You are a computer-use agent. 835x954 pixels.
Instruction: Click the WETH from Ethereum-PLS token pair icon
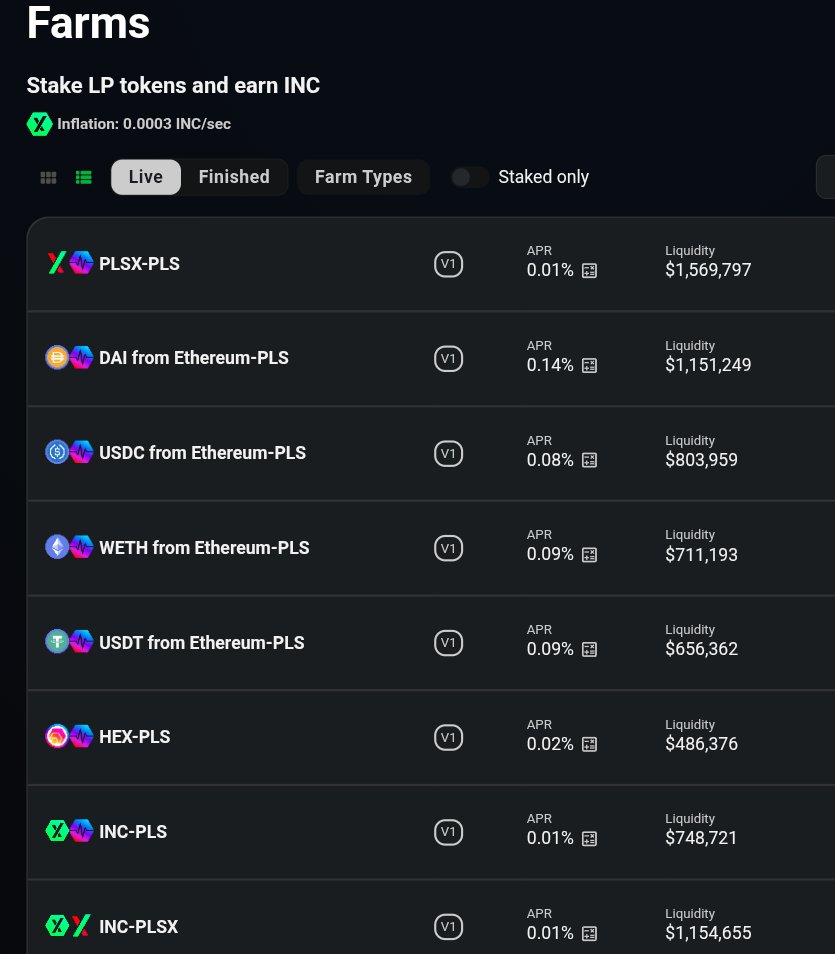[x=69, y=548]
